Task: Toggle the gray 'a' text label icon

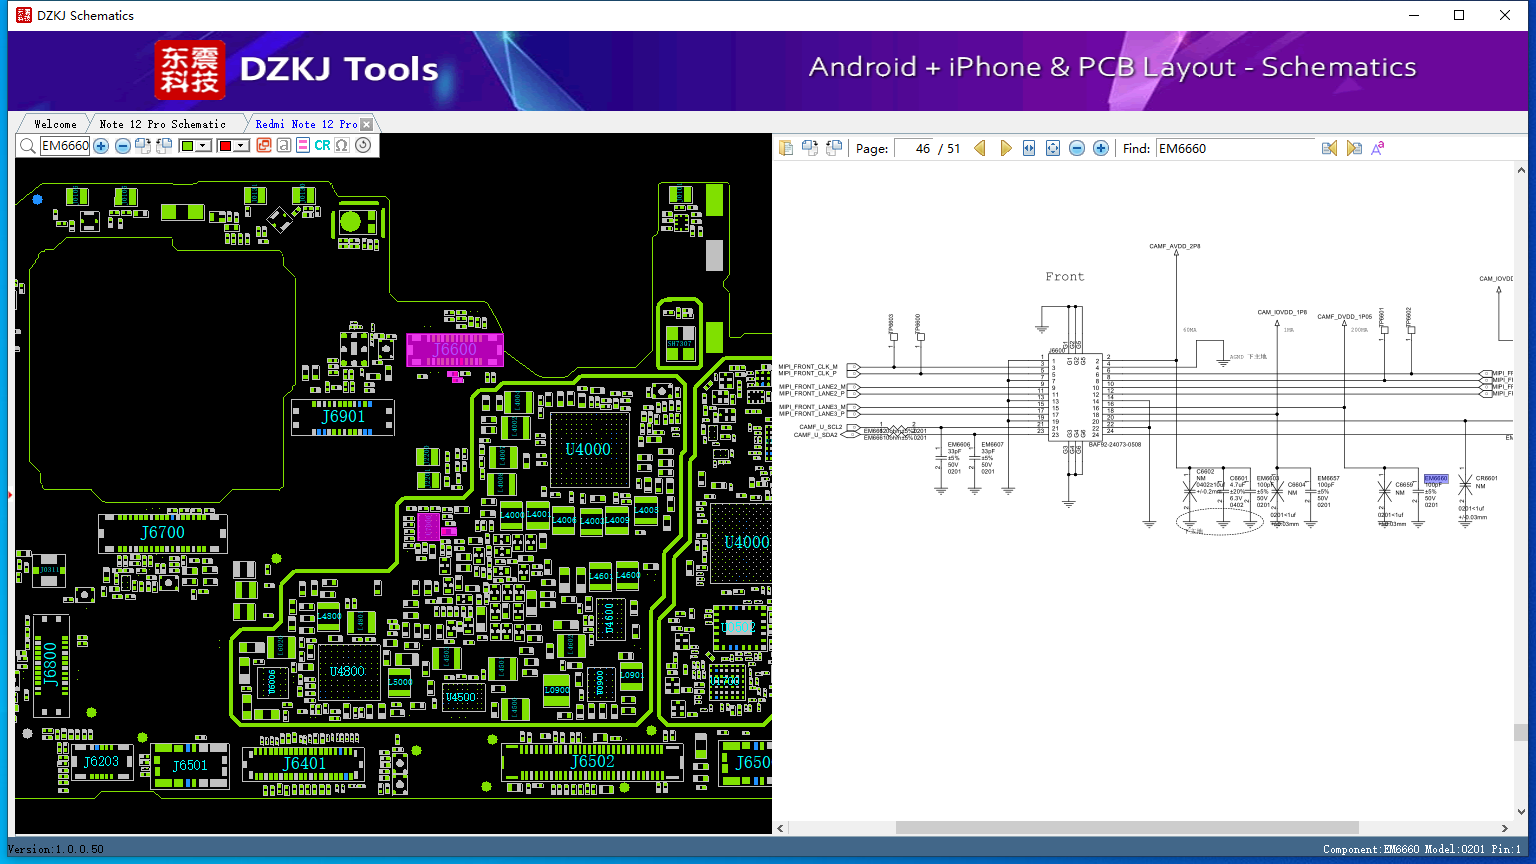Action: (284, 146)
